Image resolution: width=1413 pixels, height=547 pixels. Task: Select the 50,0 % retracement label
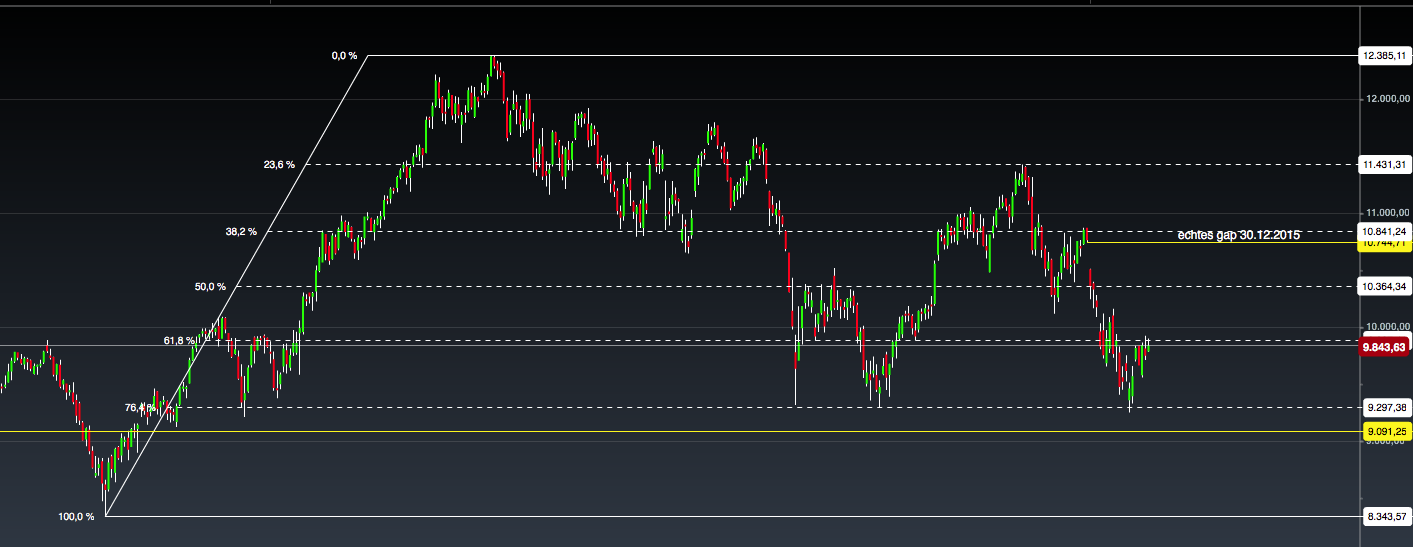tap(210, 287)
